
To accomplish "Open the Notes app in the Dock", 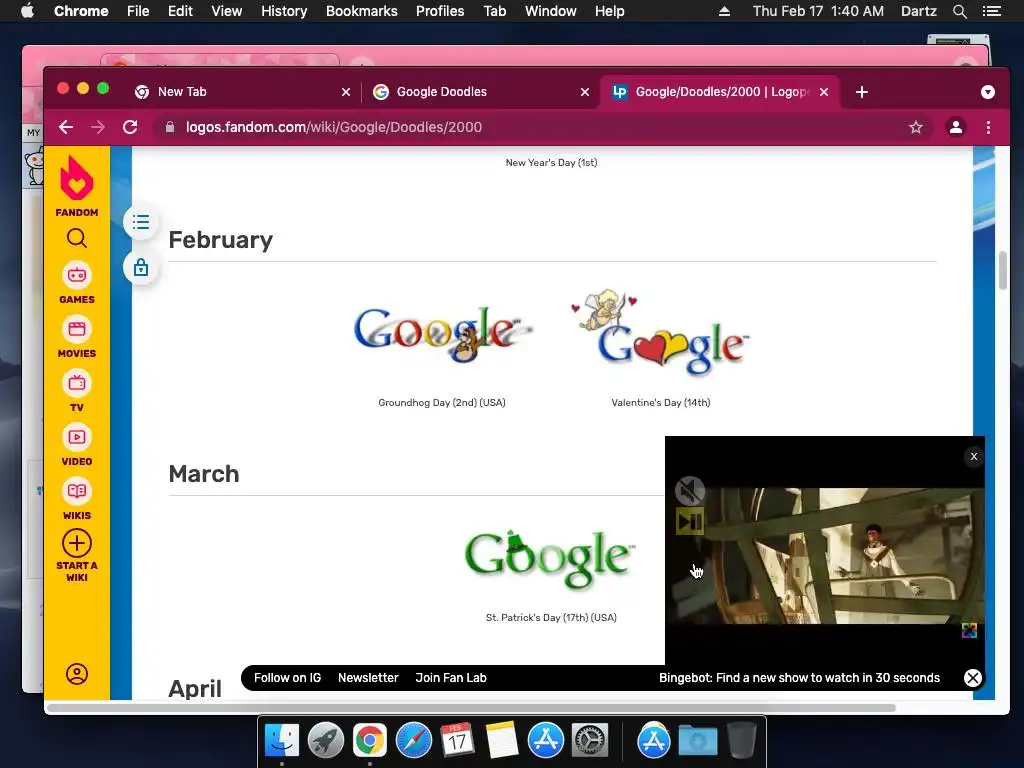I will (x=502, y=741).
